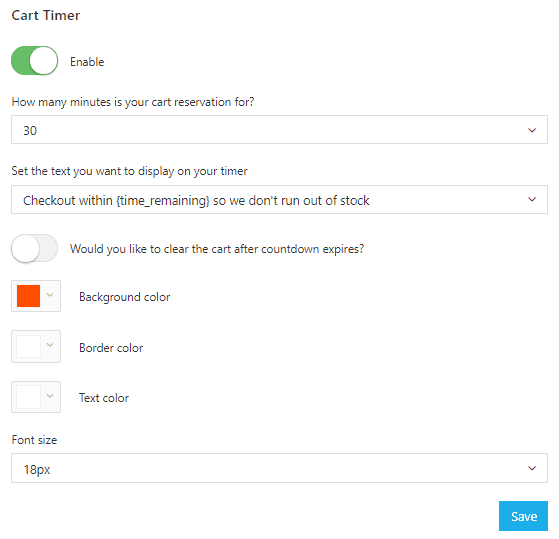Image resolution: width=559 pixels, height=539 pixels.
Task: Click the clear cart question label
Action: [217, 249]
